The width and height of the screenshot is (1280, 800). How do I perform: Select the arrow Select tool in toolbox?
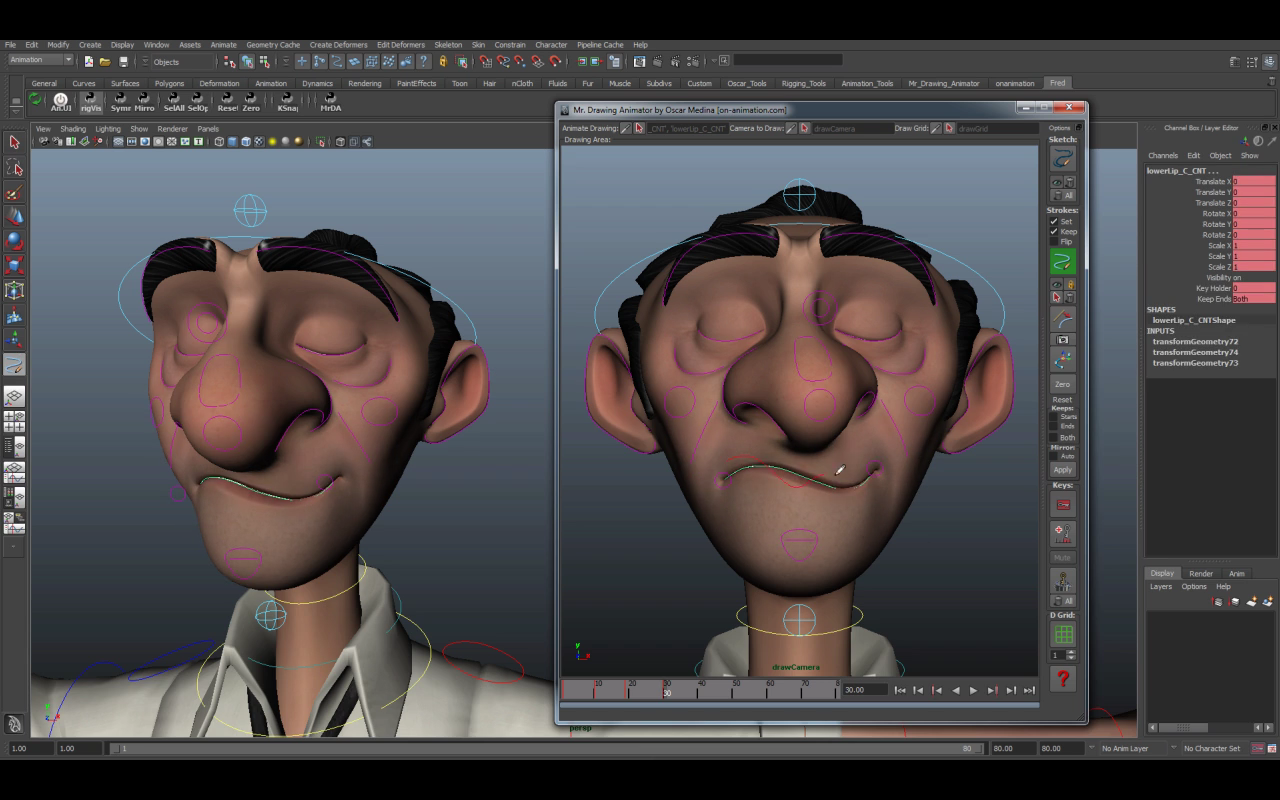(14, 142)
